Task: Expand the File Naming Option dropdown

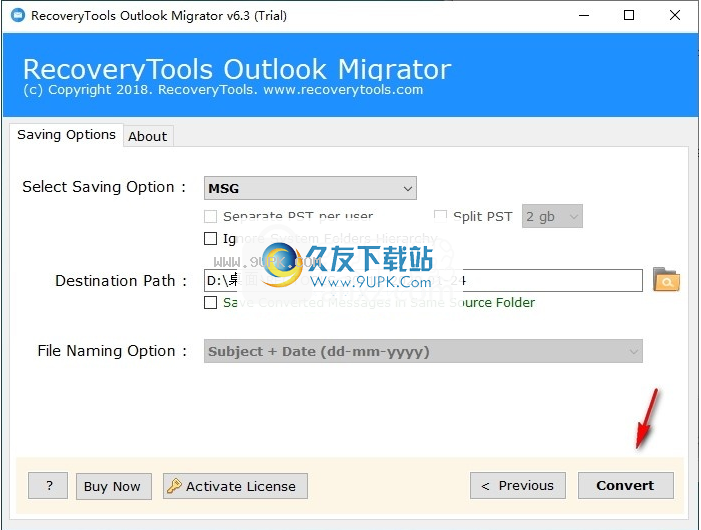Action: pyautogui.click(x=423, y=351)
